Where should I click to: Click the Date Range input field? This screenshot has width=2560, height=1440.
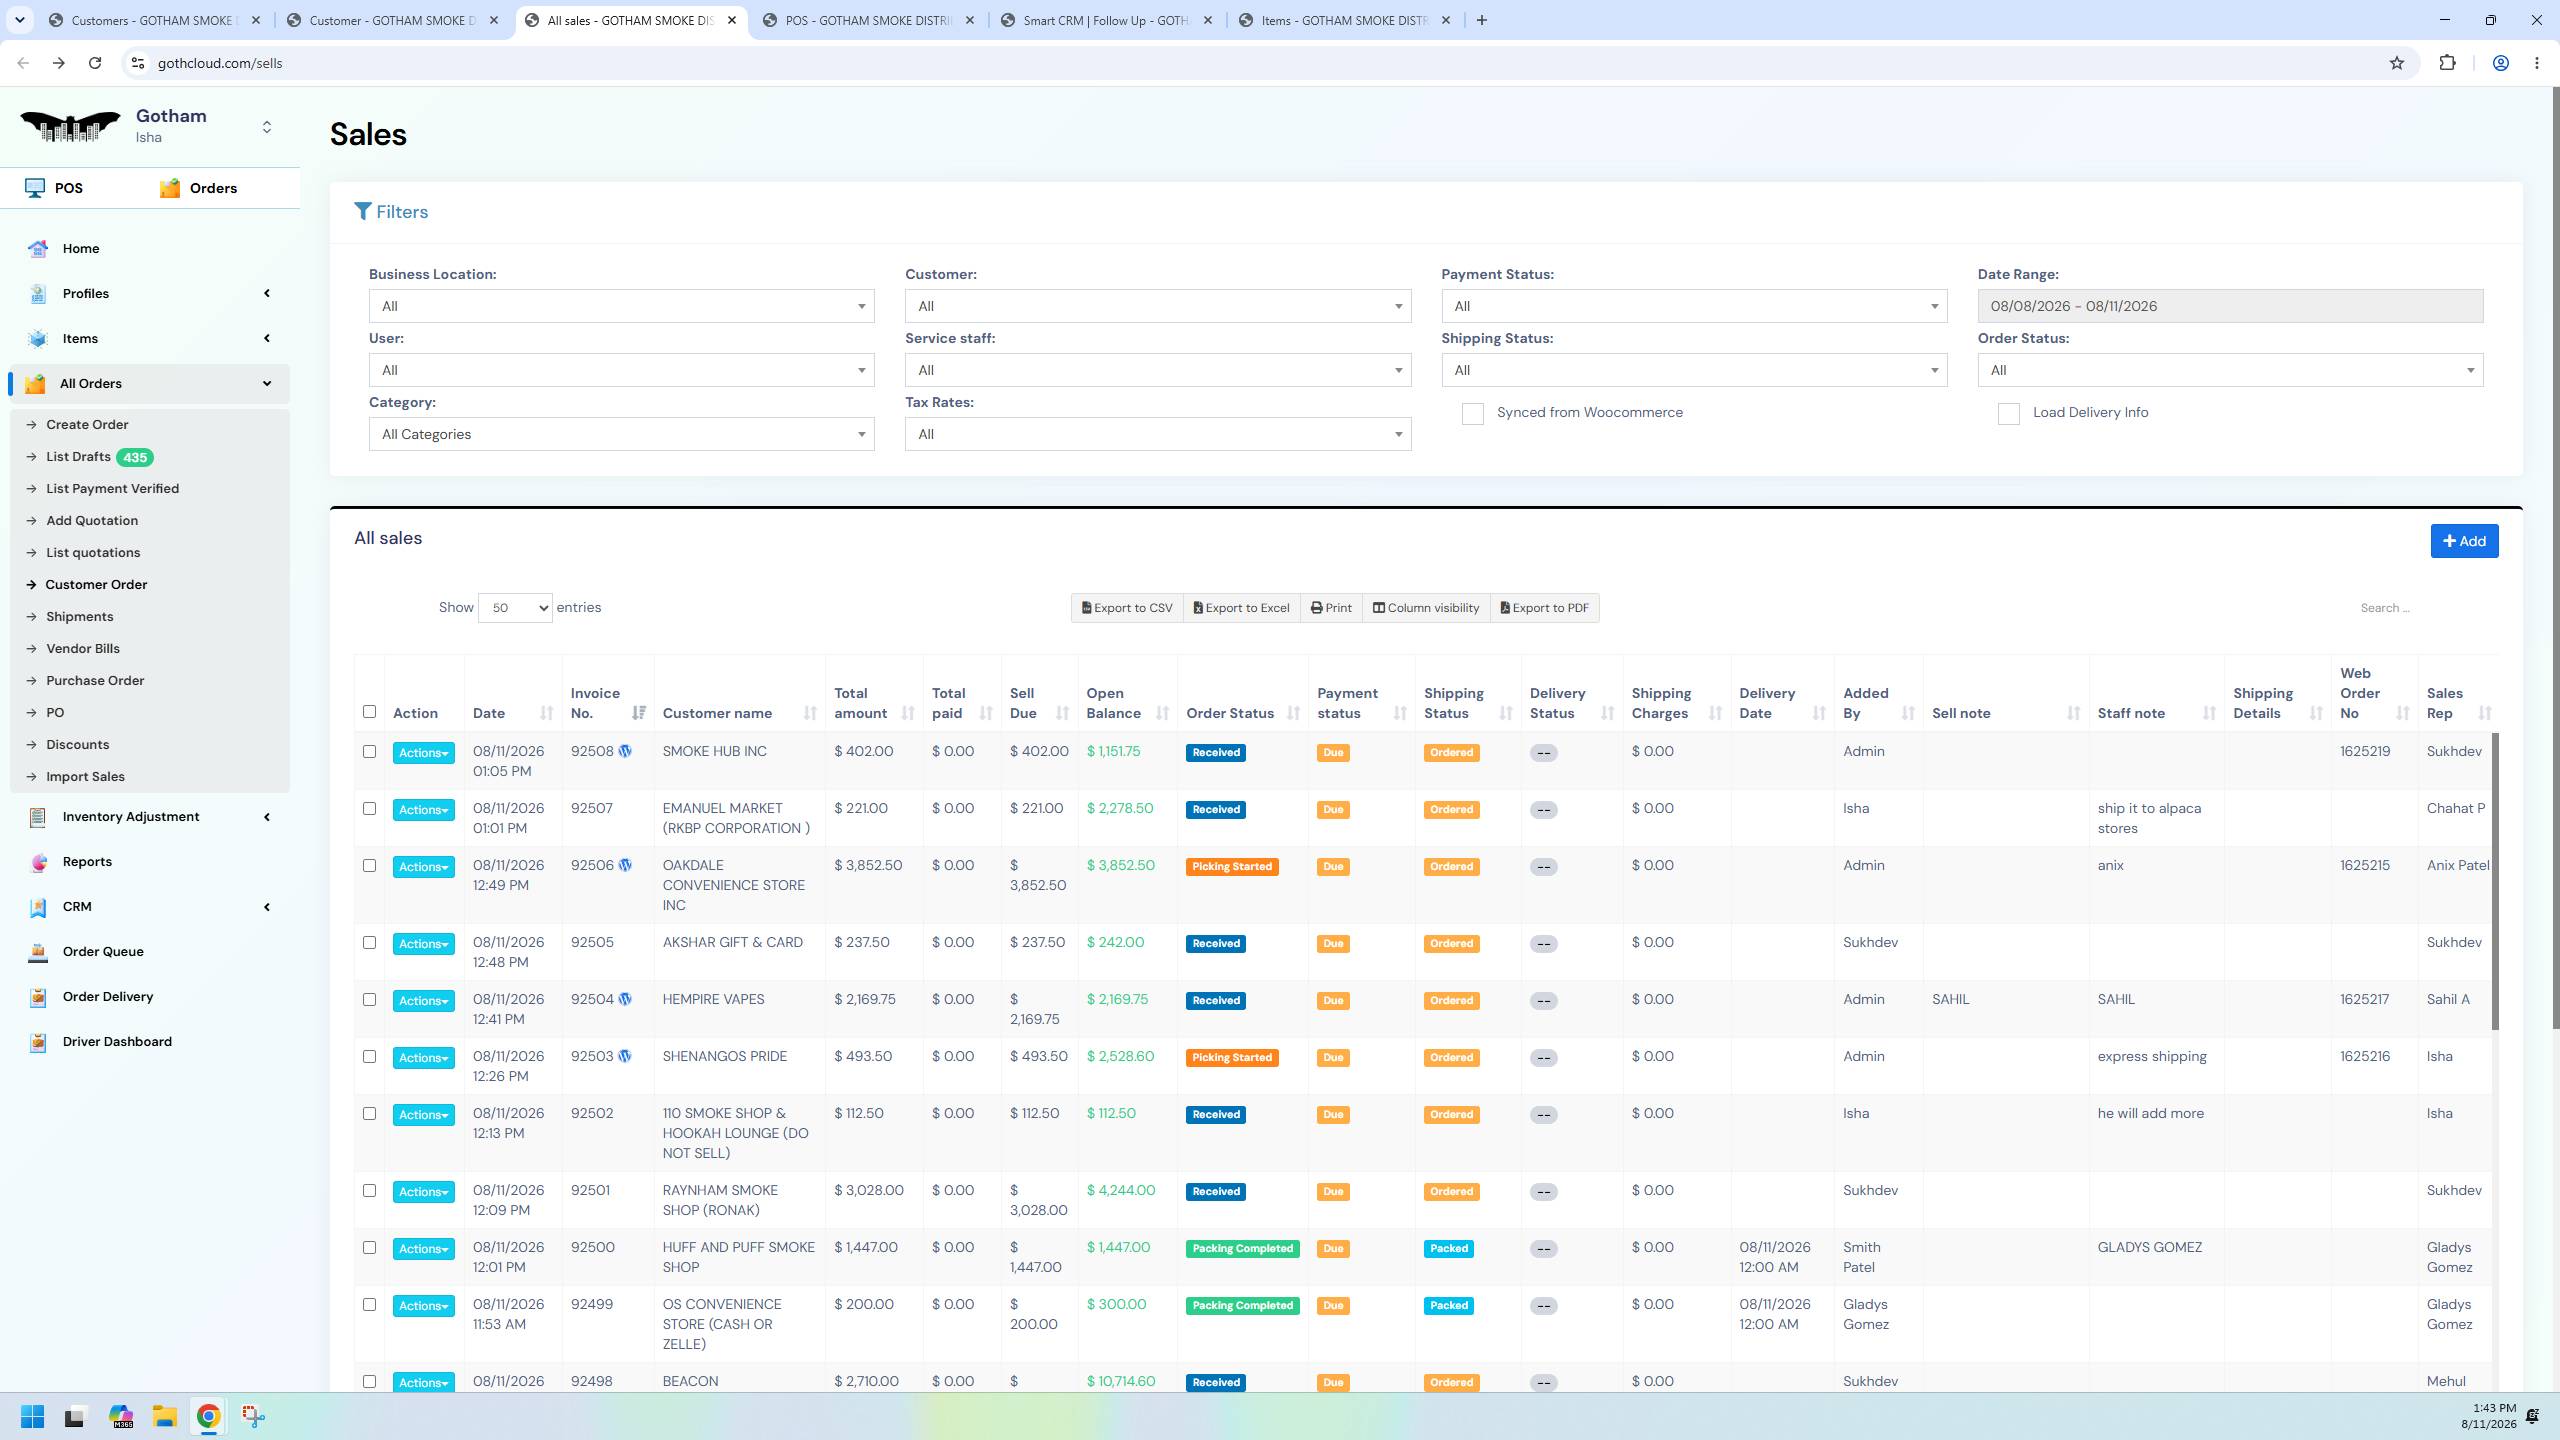click(2230, 306)
